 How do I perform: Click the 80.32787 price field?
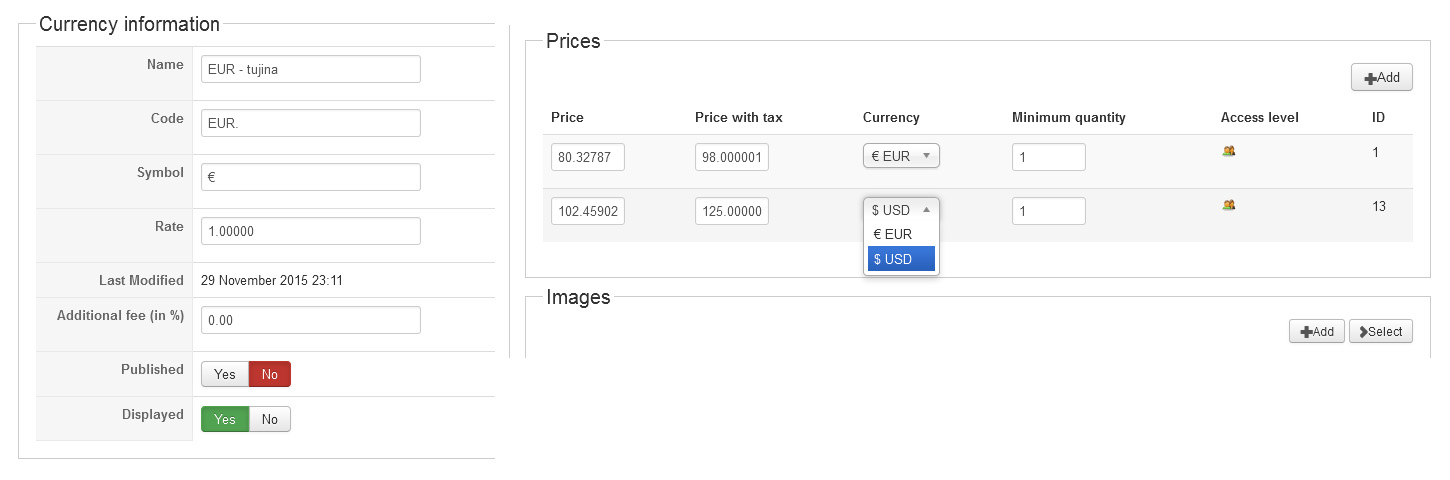pyautogui.click(x=588, y=157)
